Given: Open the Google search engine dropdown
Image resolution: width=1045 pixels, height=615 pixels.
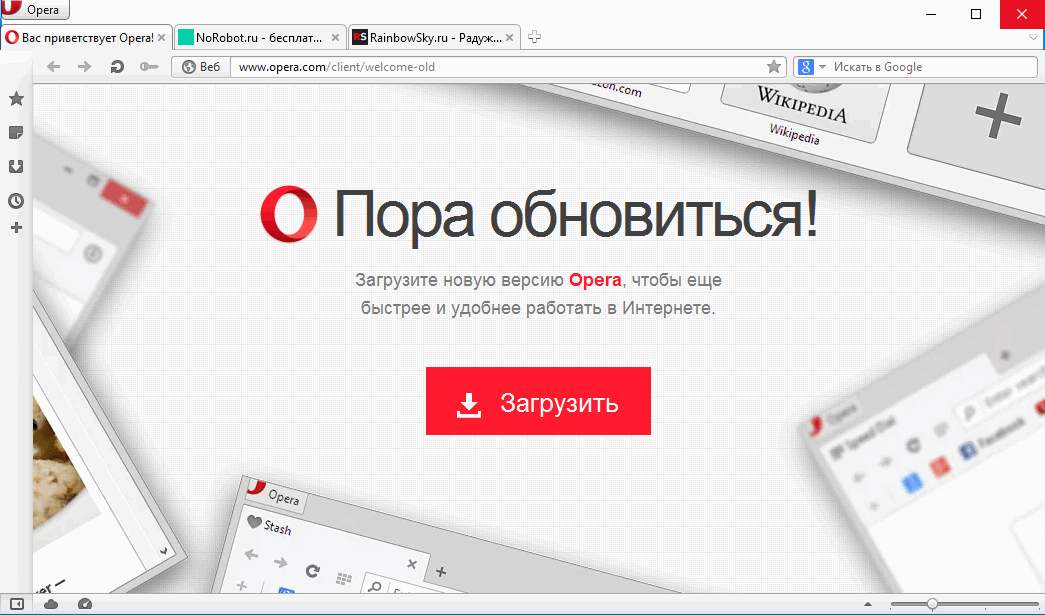Looking at the screenshot, I should [x=812, y=67].
